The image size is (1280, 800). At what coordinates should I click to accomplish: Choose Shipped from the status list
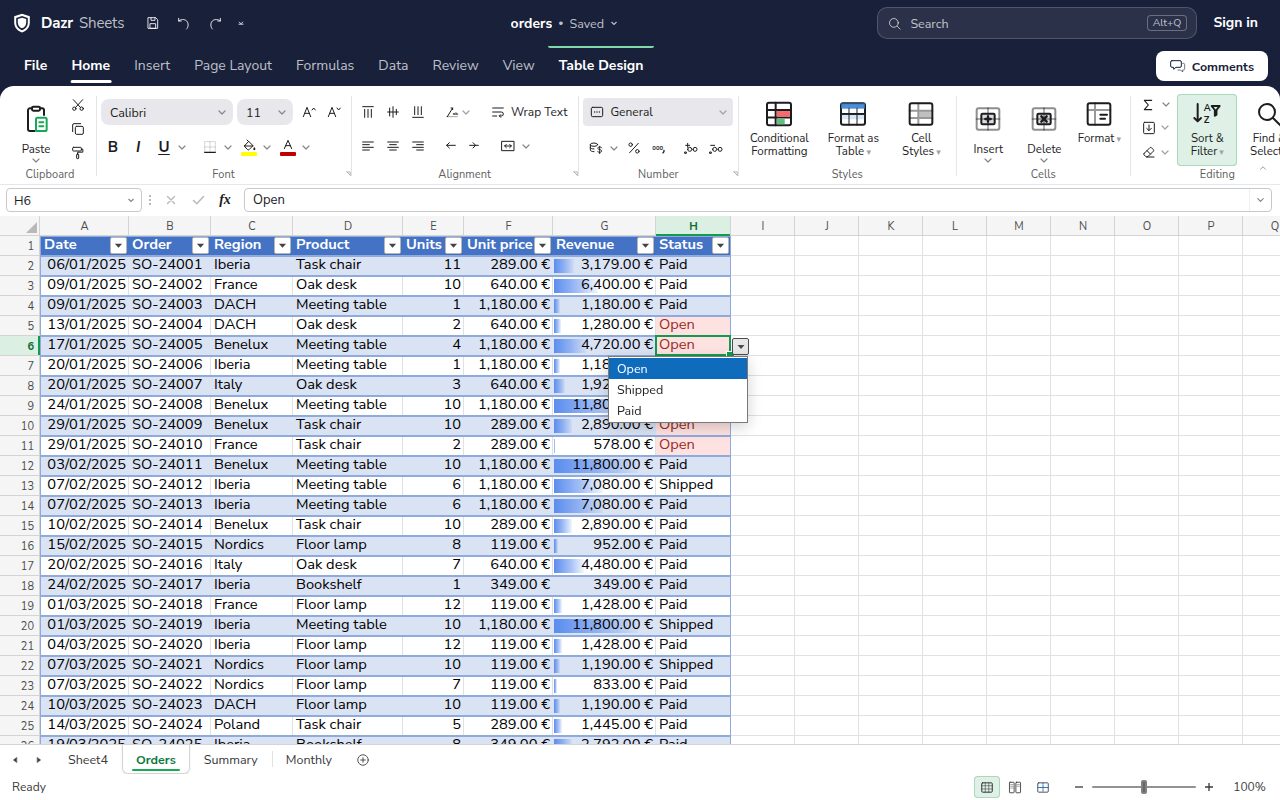tap(678, 390)
